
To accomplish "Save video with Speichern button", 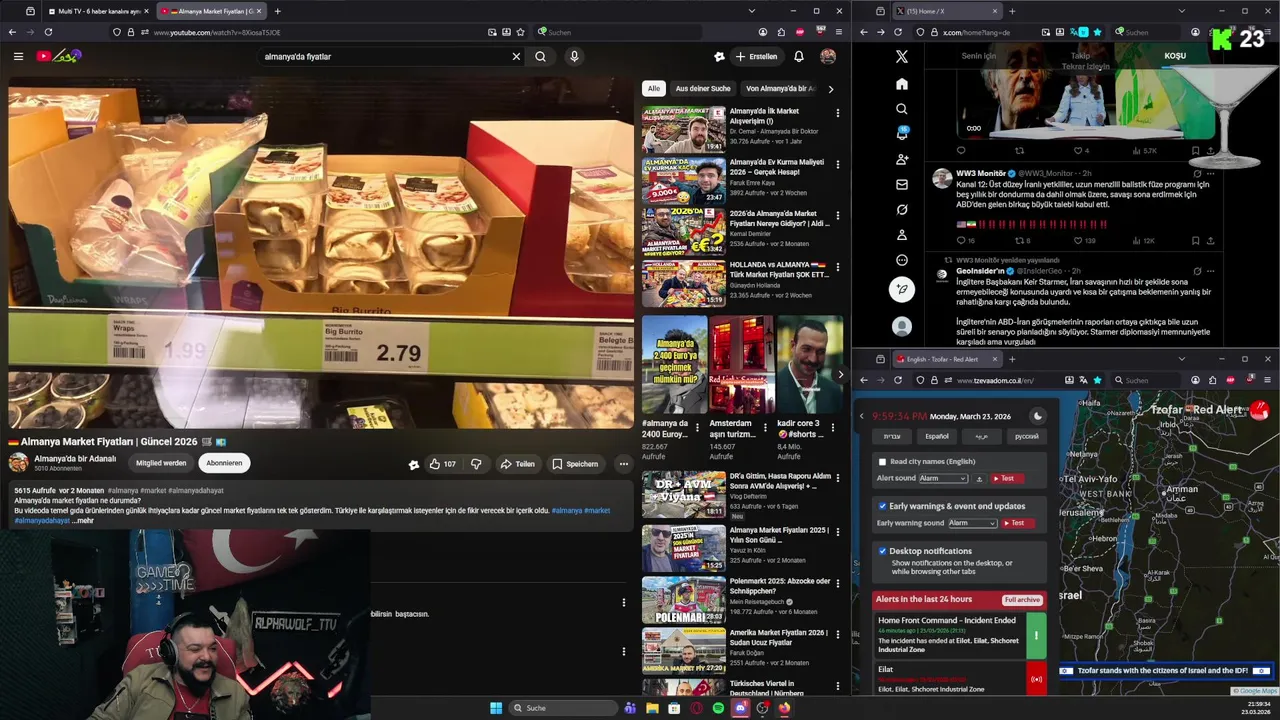I will pyautogui.click(x=575, y=464).
